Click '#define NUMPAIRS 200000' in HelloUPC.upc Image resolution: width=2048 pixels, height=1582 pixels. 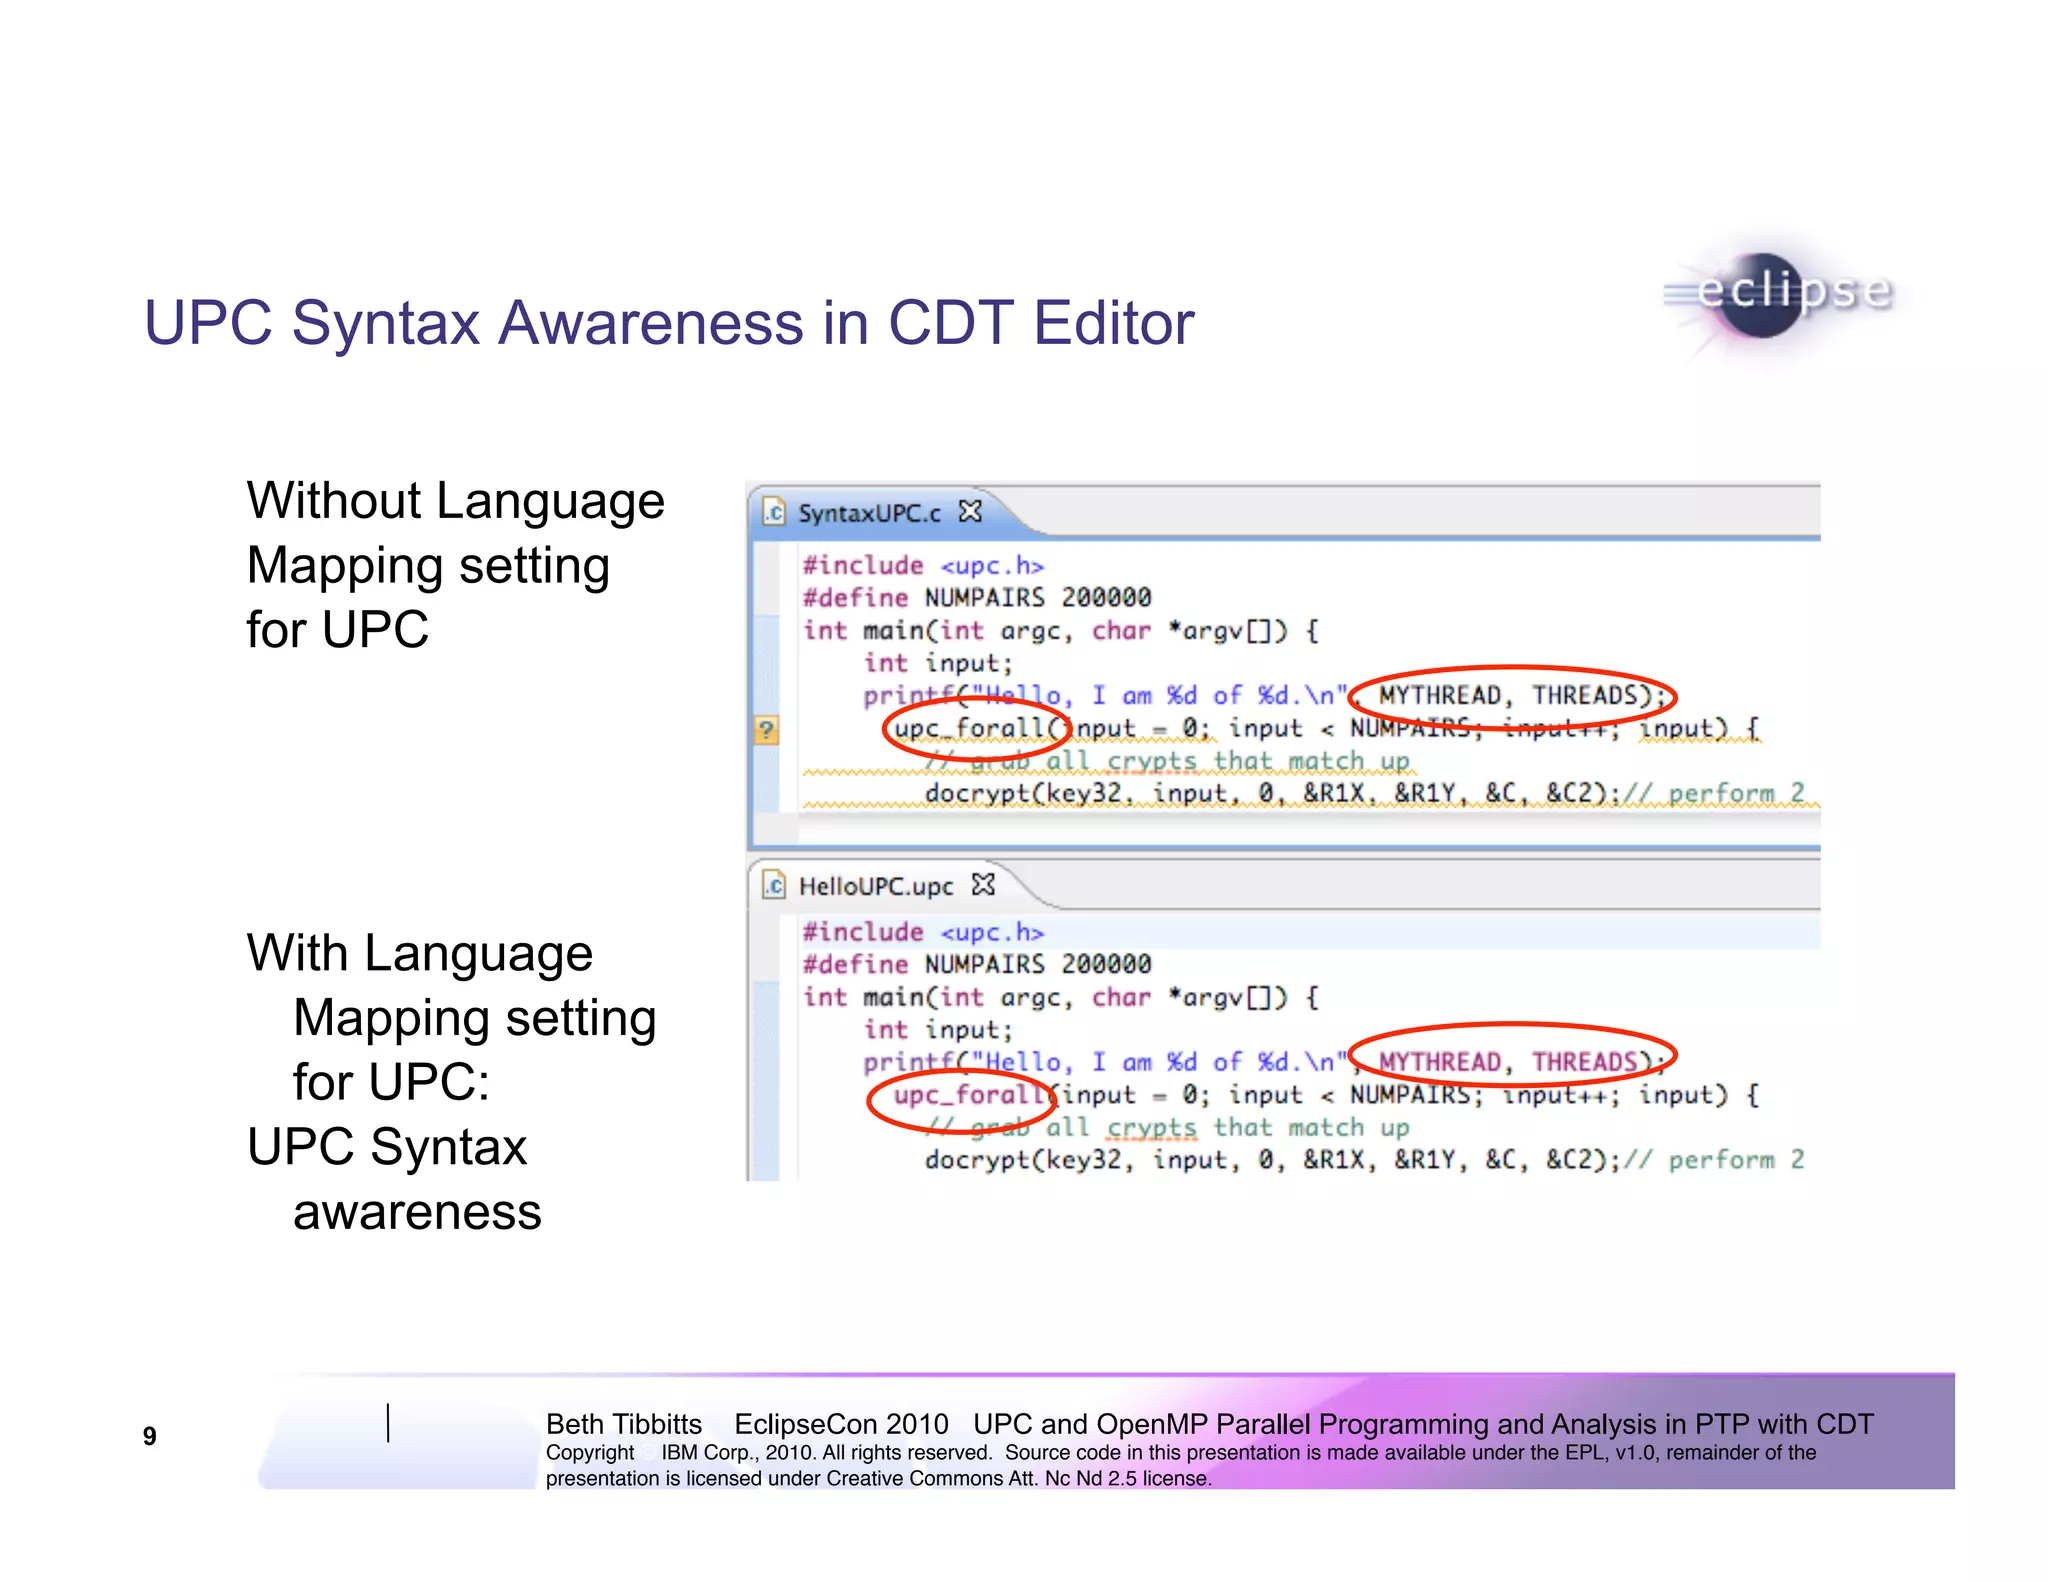coord(977,964)
